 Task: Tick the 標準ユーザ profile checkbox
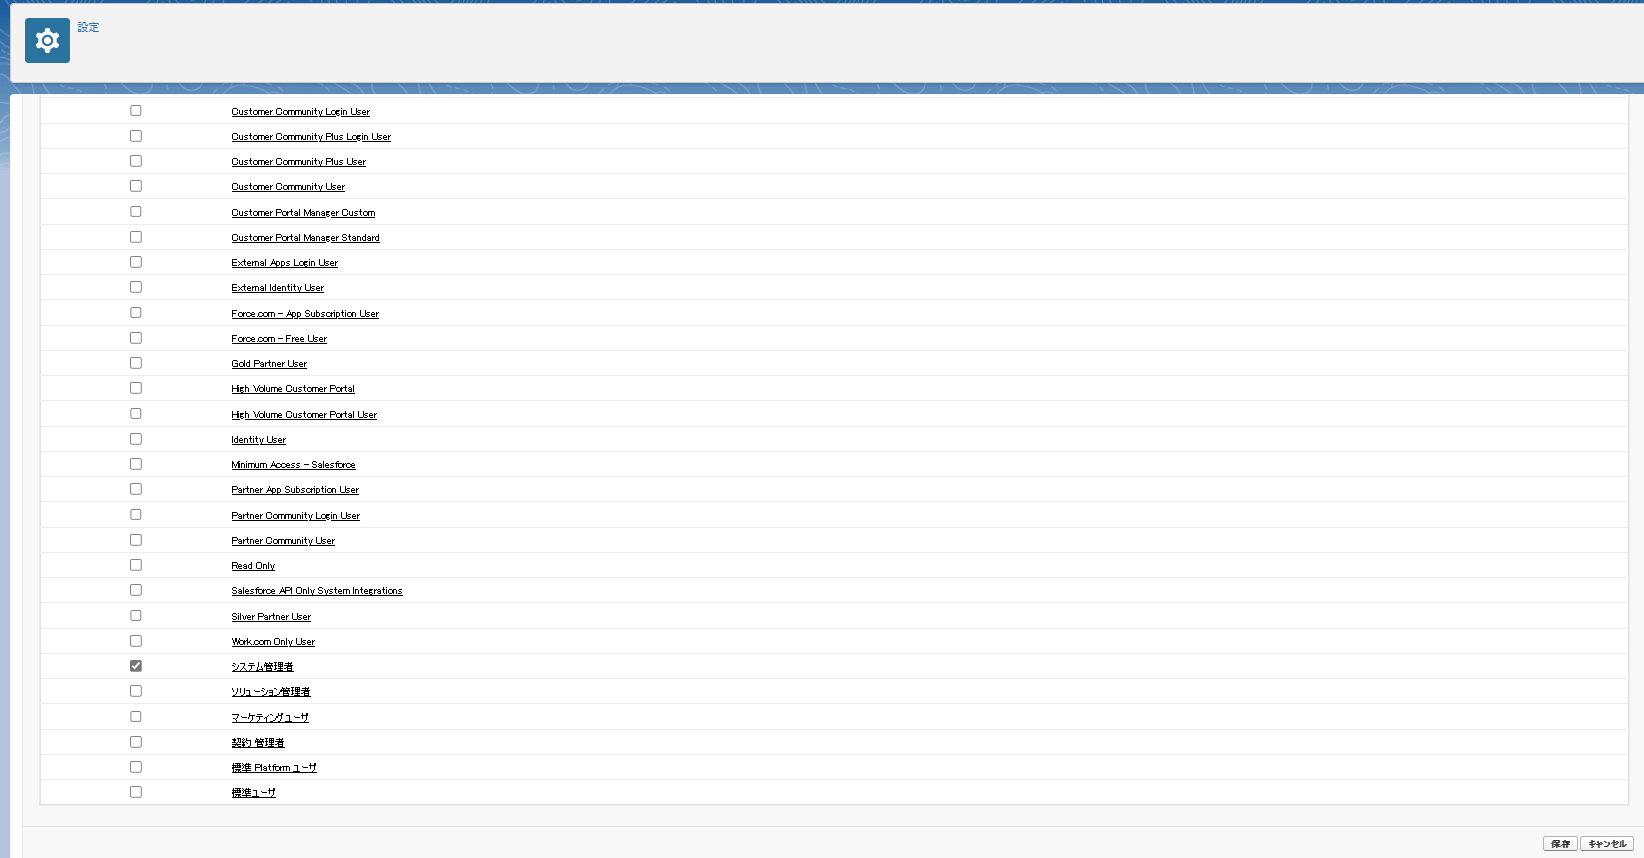click(136, 792)
